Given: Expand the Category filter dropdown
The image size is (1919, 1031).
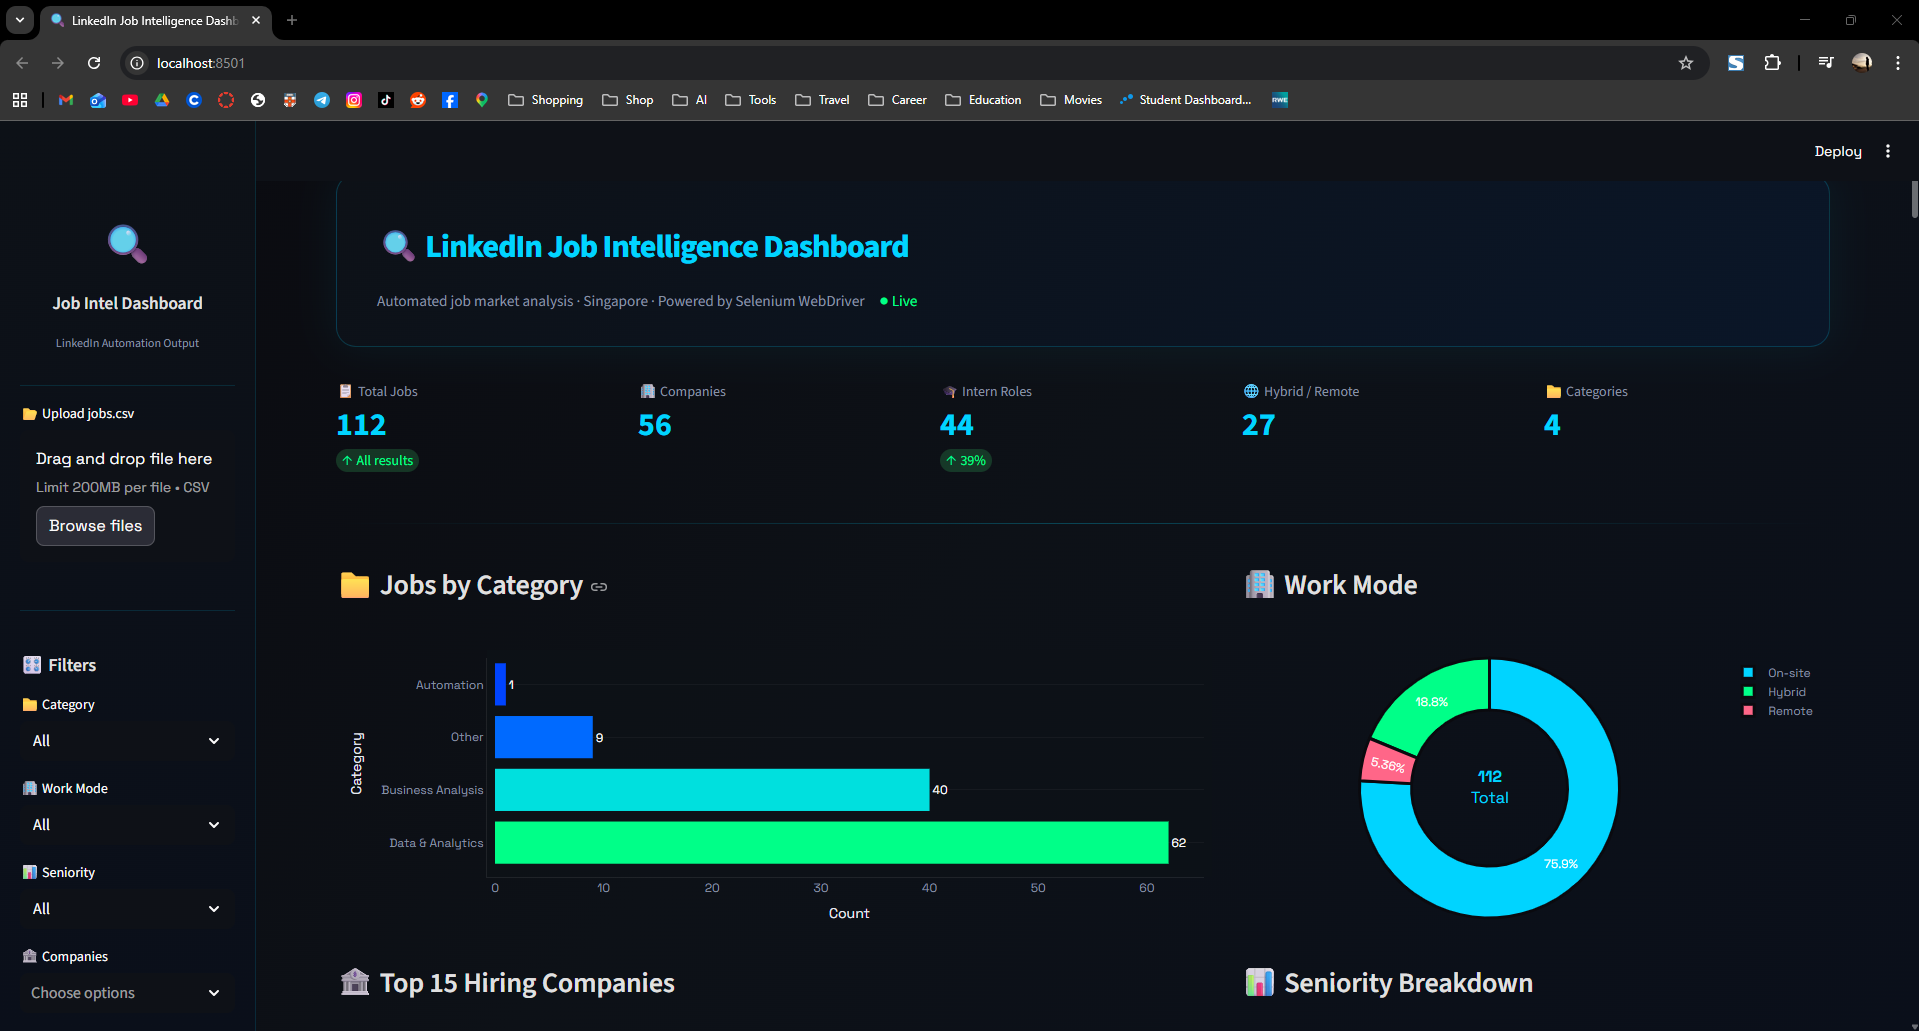Looking at the screenshot, I should tap(127, 741).
